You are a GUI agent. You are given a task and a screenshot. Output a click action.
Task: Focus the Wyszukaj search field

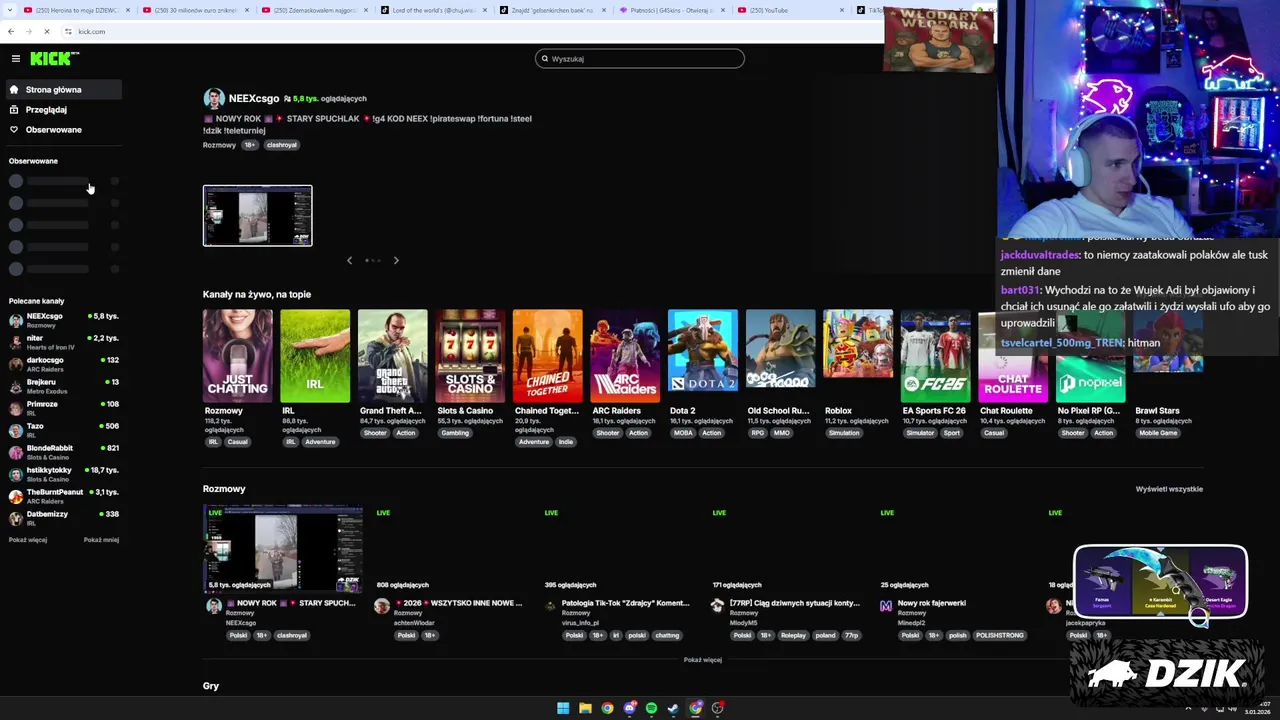pos(640,59)
